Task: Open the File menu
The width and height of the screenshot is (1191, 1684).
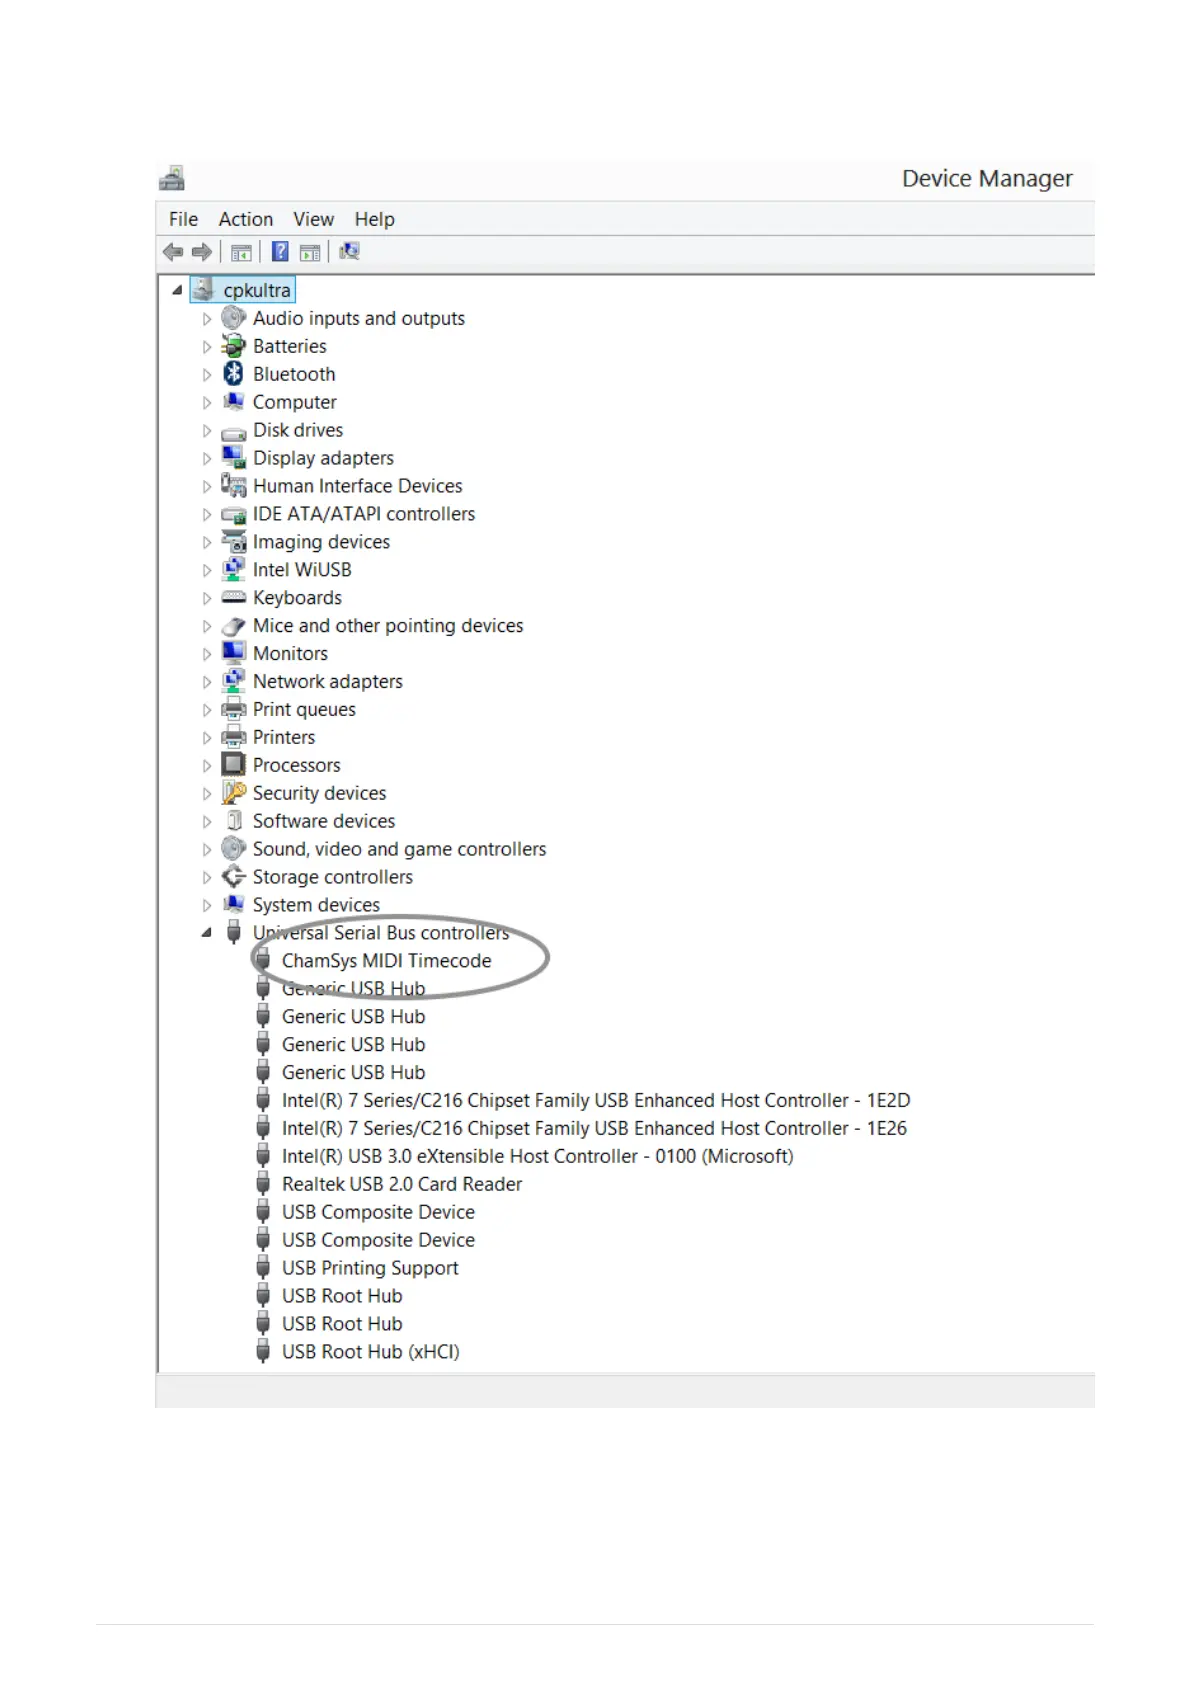Action: click(183, 219)
